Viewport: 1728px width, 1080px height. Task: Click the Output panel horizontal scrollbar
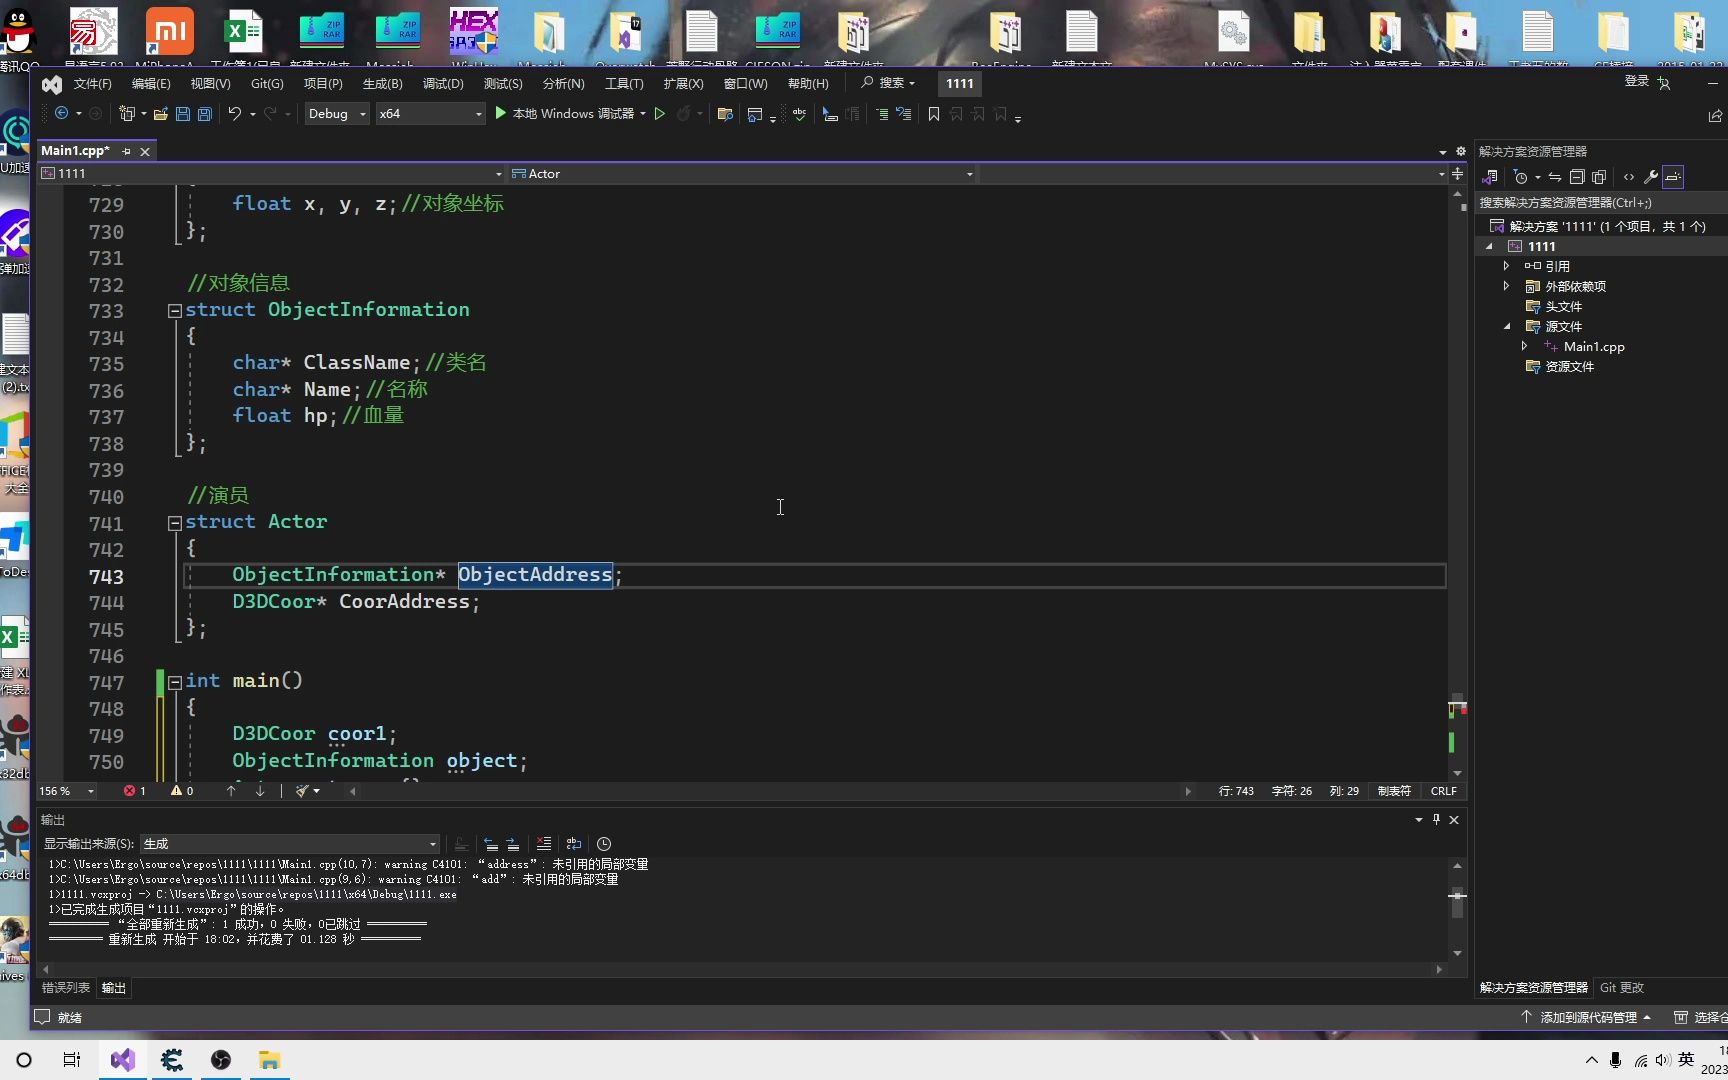[742, 969]
